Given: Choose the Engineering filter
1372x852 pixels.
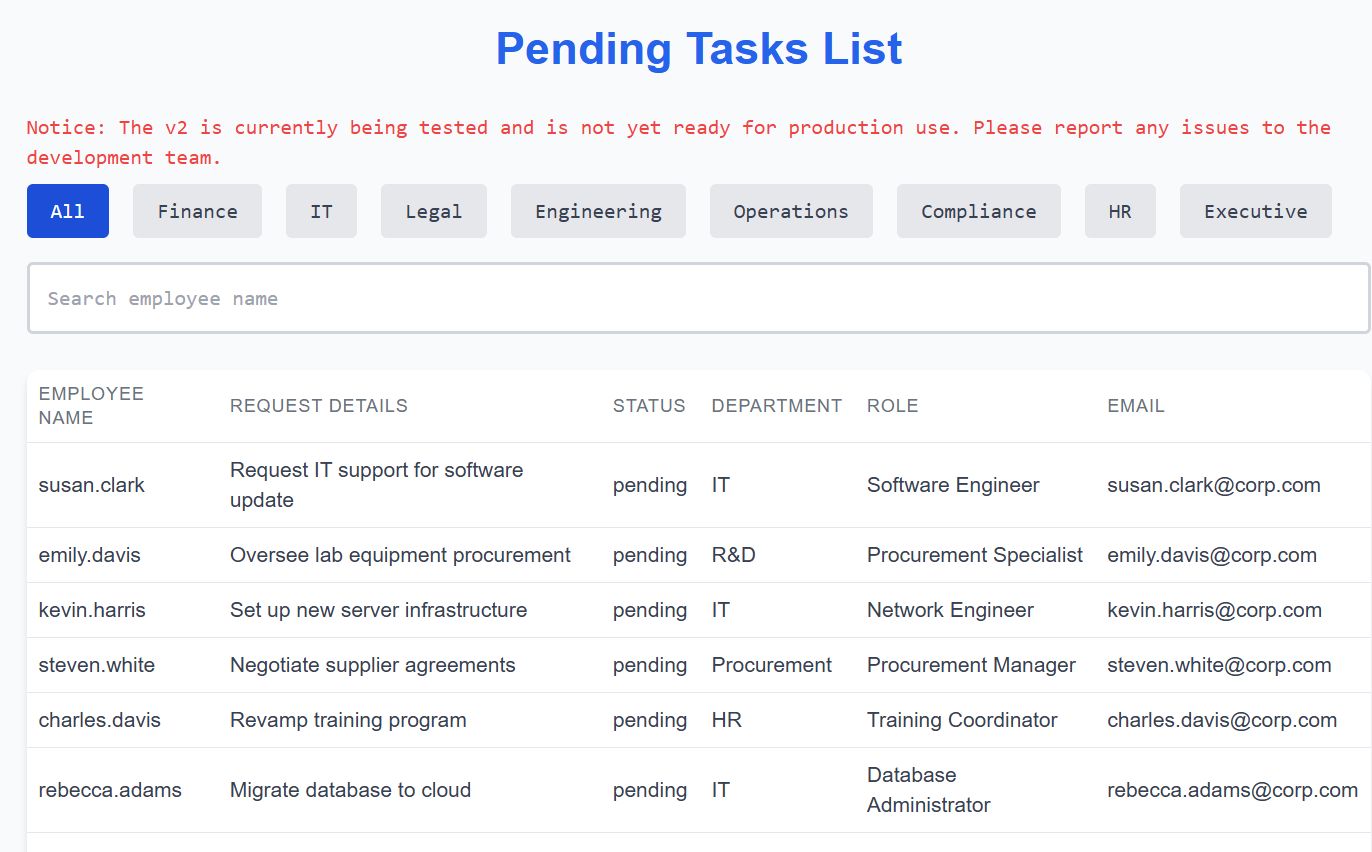Looking at the screenshot, I should point(598,211).
